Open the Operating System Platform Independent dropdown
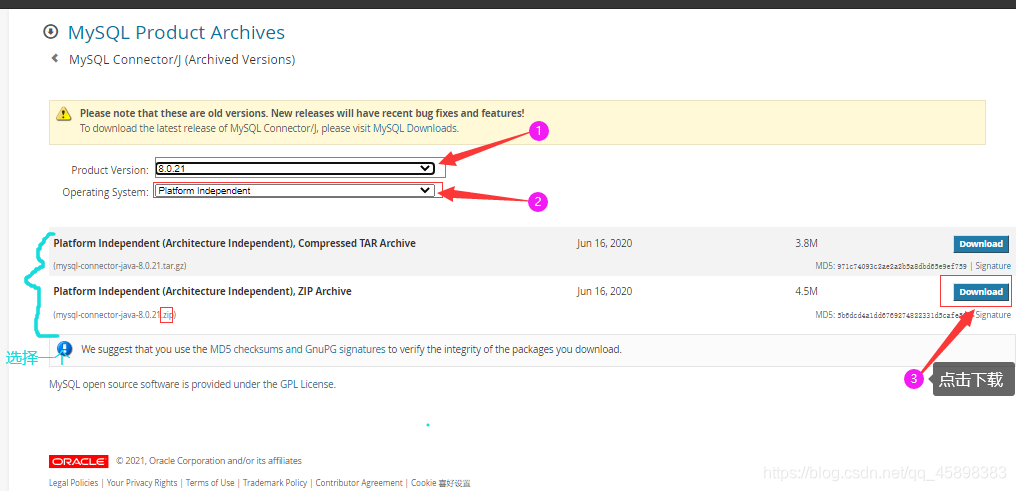This screenshot has height=491, width=1016. (295, 190)
